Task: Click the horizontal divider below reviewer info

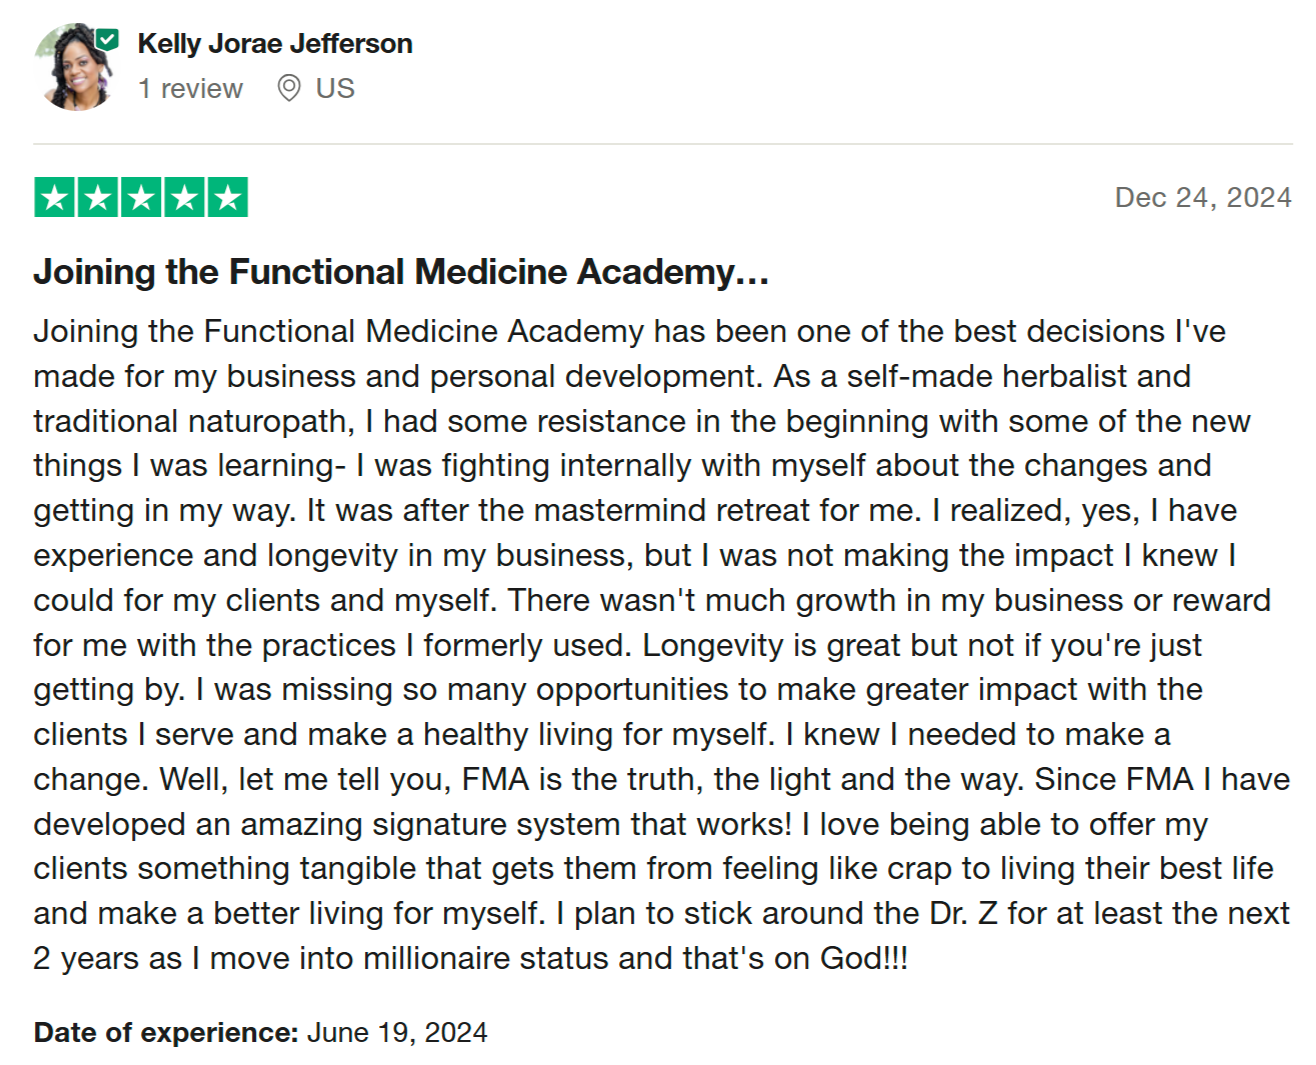Action: (663, 144)
